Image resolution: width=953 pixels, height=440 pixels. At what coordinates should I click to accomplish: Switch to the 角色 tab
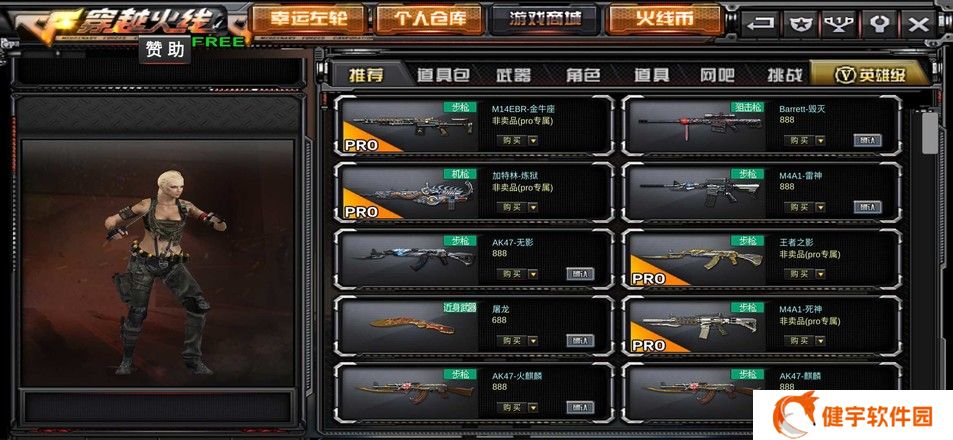(x=583, y=75)
